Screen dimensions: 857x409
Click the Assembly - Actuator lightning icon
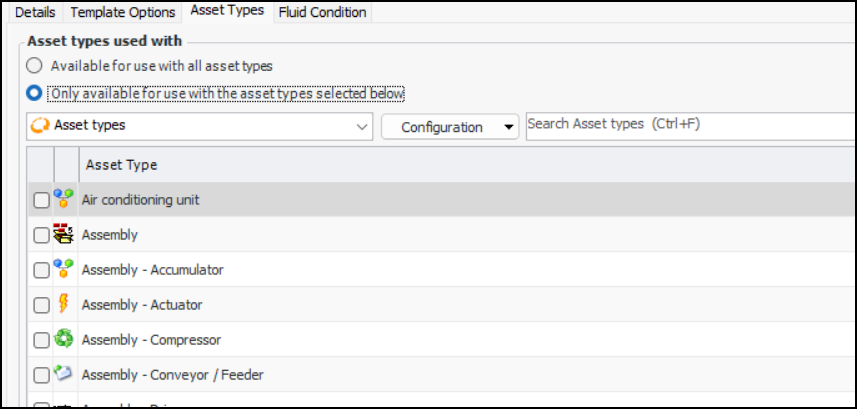(x=64, y=305)
